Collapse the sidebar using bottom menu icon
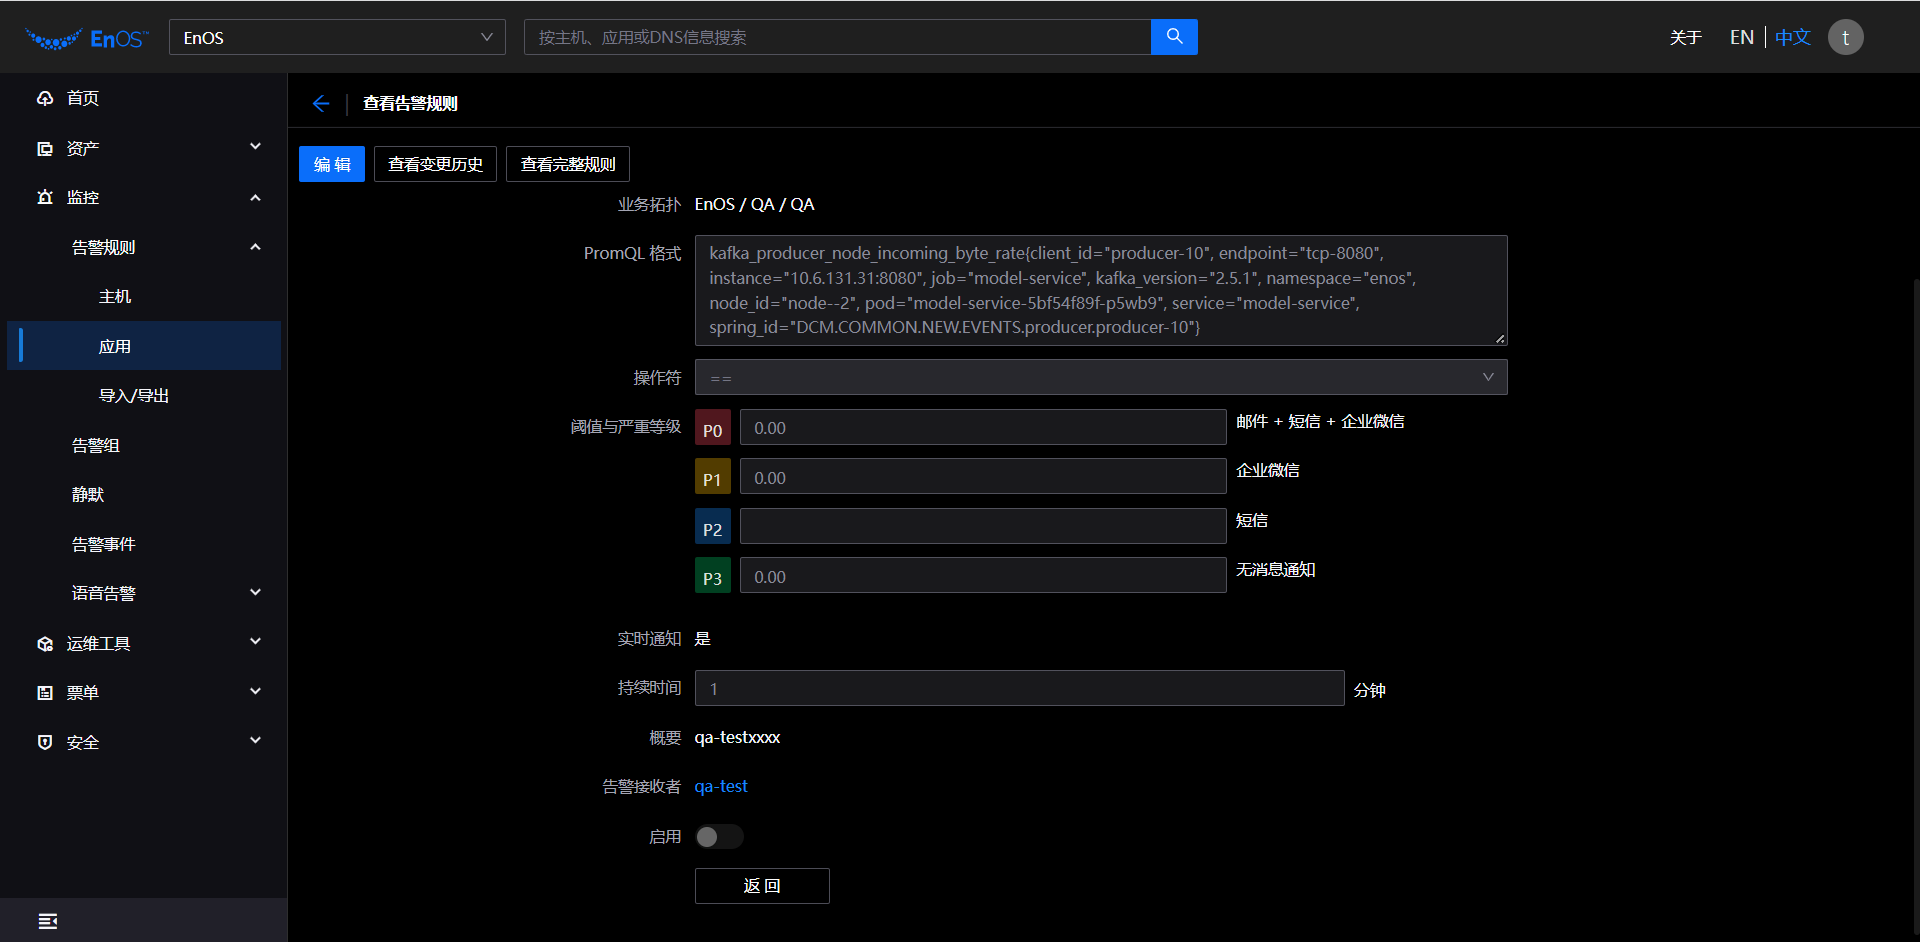This screenshot has height=942, width=1920. 47,921
